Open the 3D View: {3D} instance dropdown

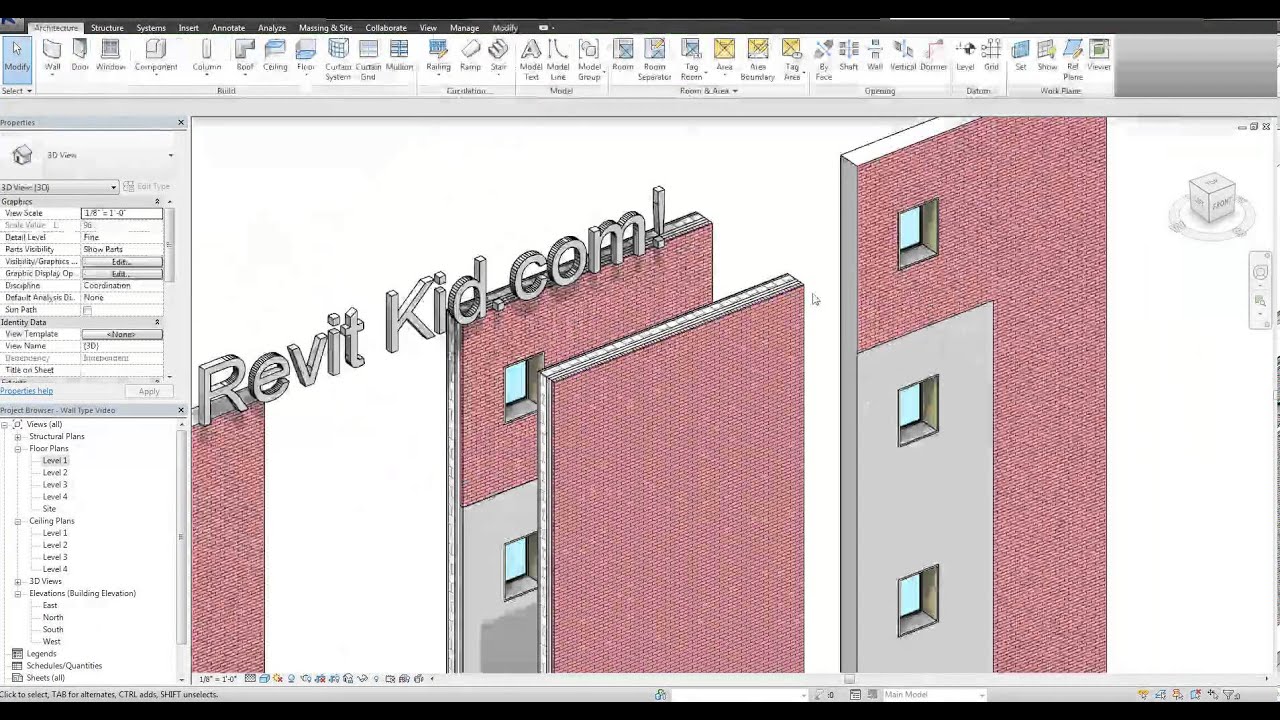tap(59, 187)
